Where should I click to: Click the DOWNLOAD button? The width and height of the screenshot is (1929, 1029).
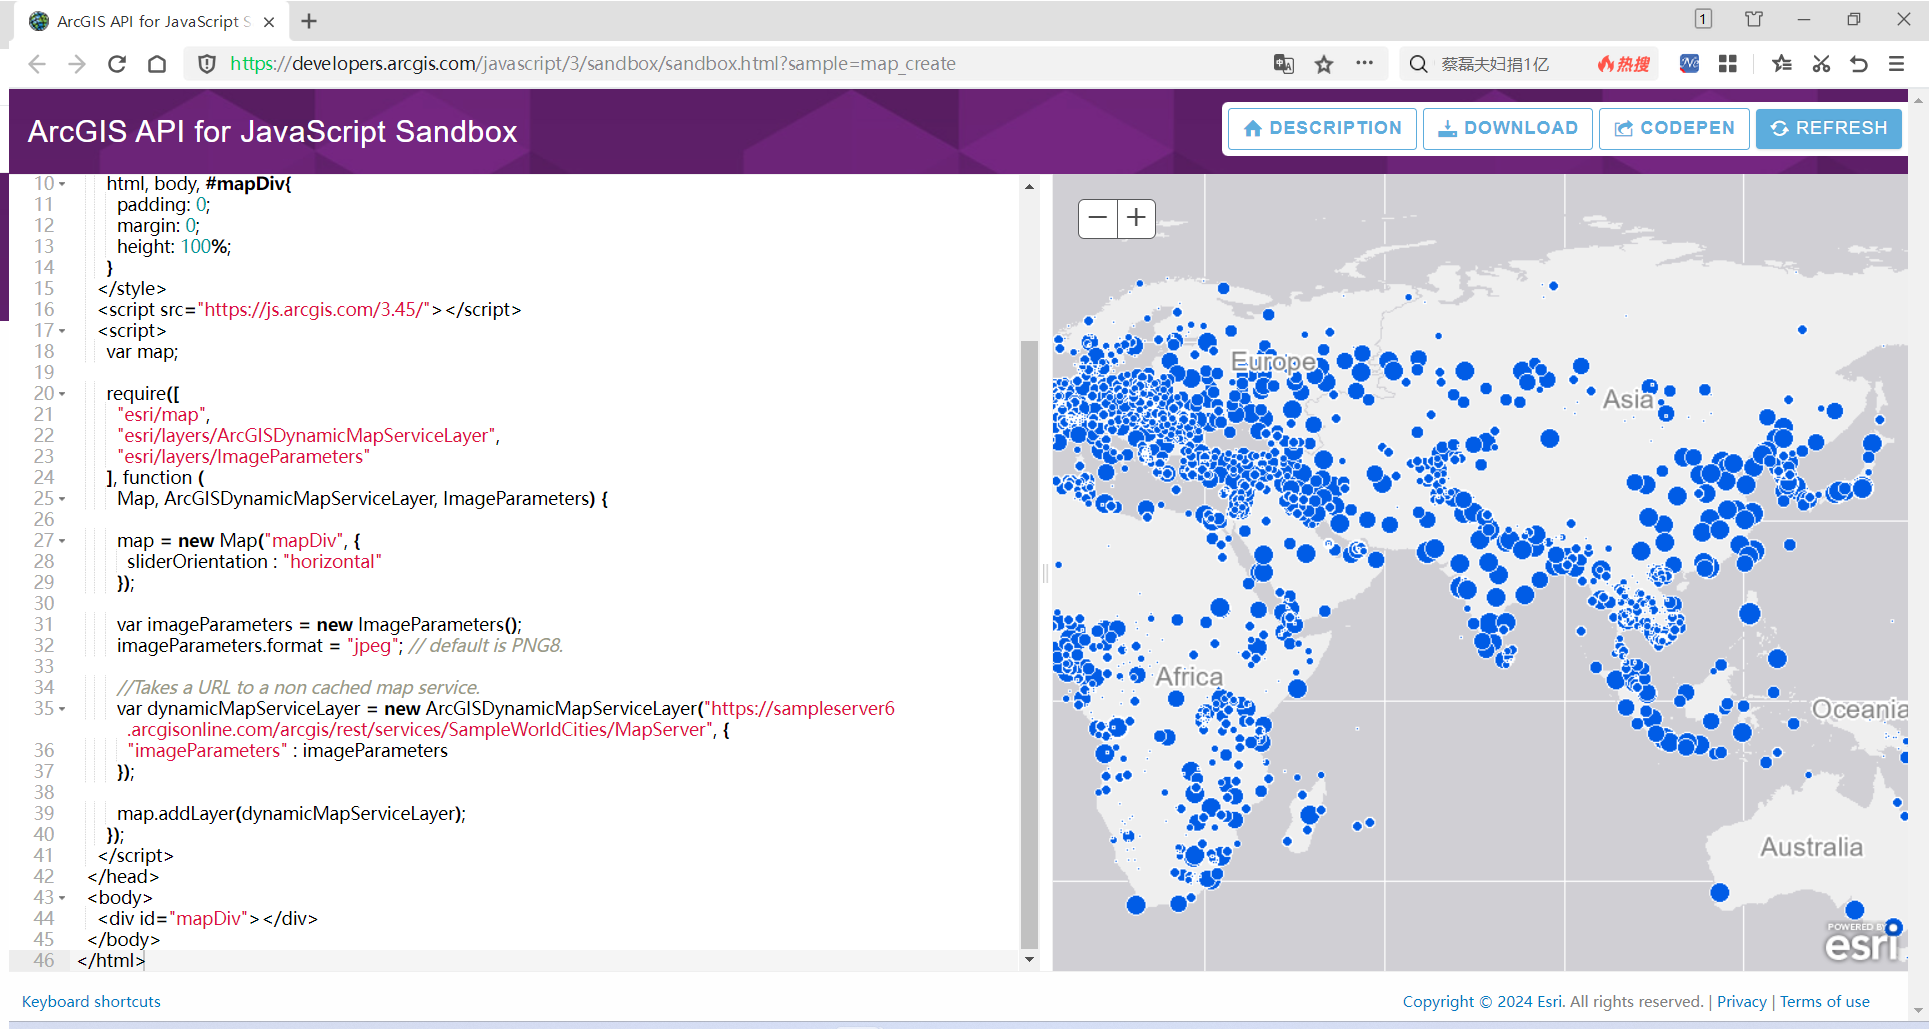coord(1507,129)
